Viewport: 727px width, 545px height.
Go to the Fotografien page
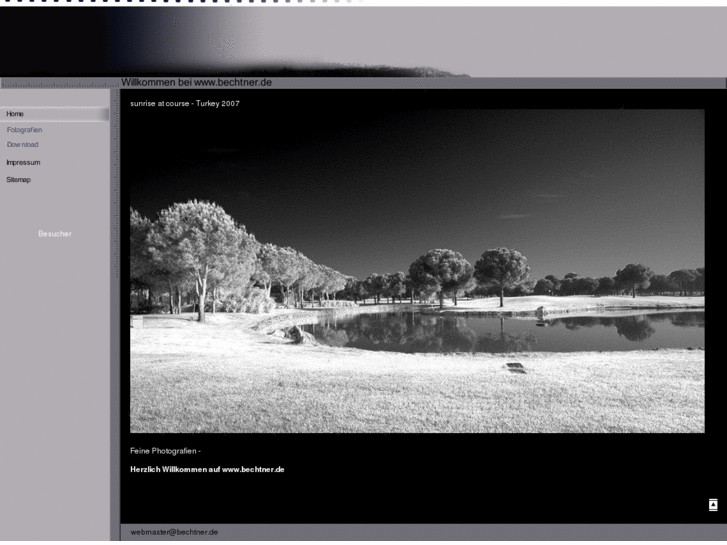25,130
